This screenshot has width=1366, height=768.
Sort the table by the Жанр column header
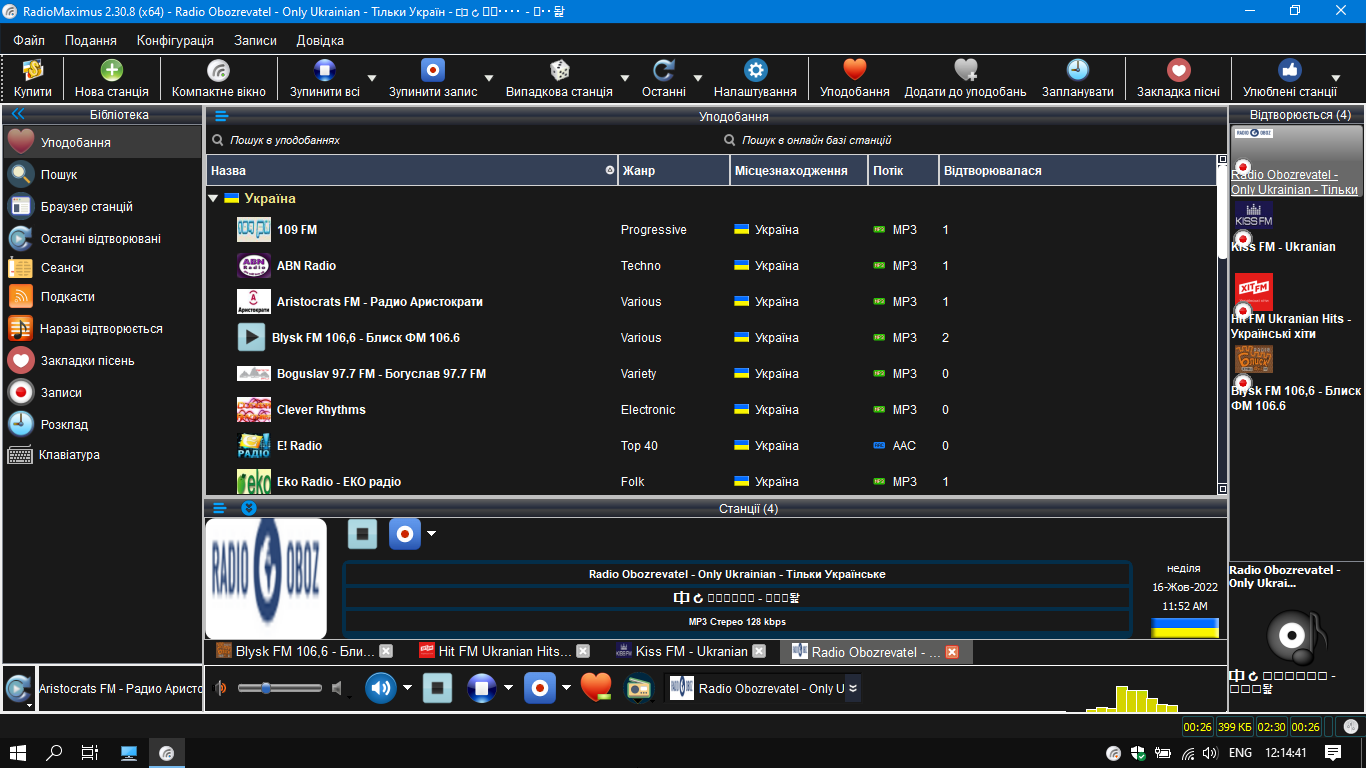674,171
